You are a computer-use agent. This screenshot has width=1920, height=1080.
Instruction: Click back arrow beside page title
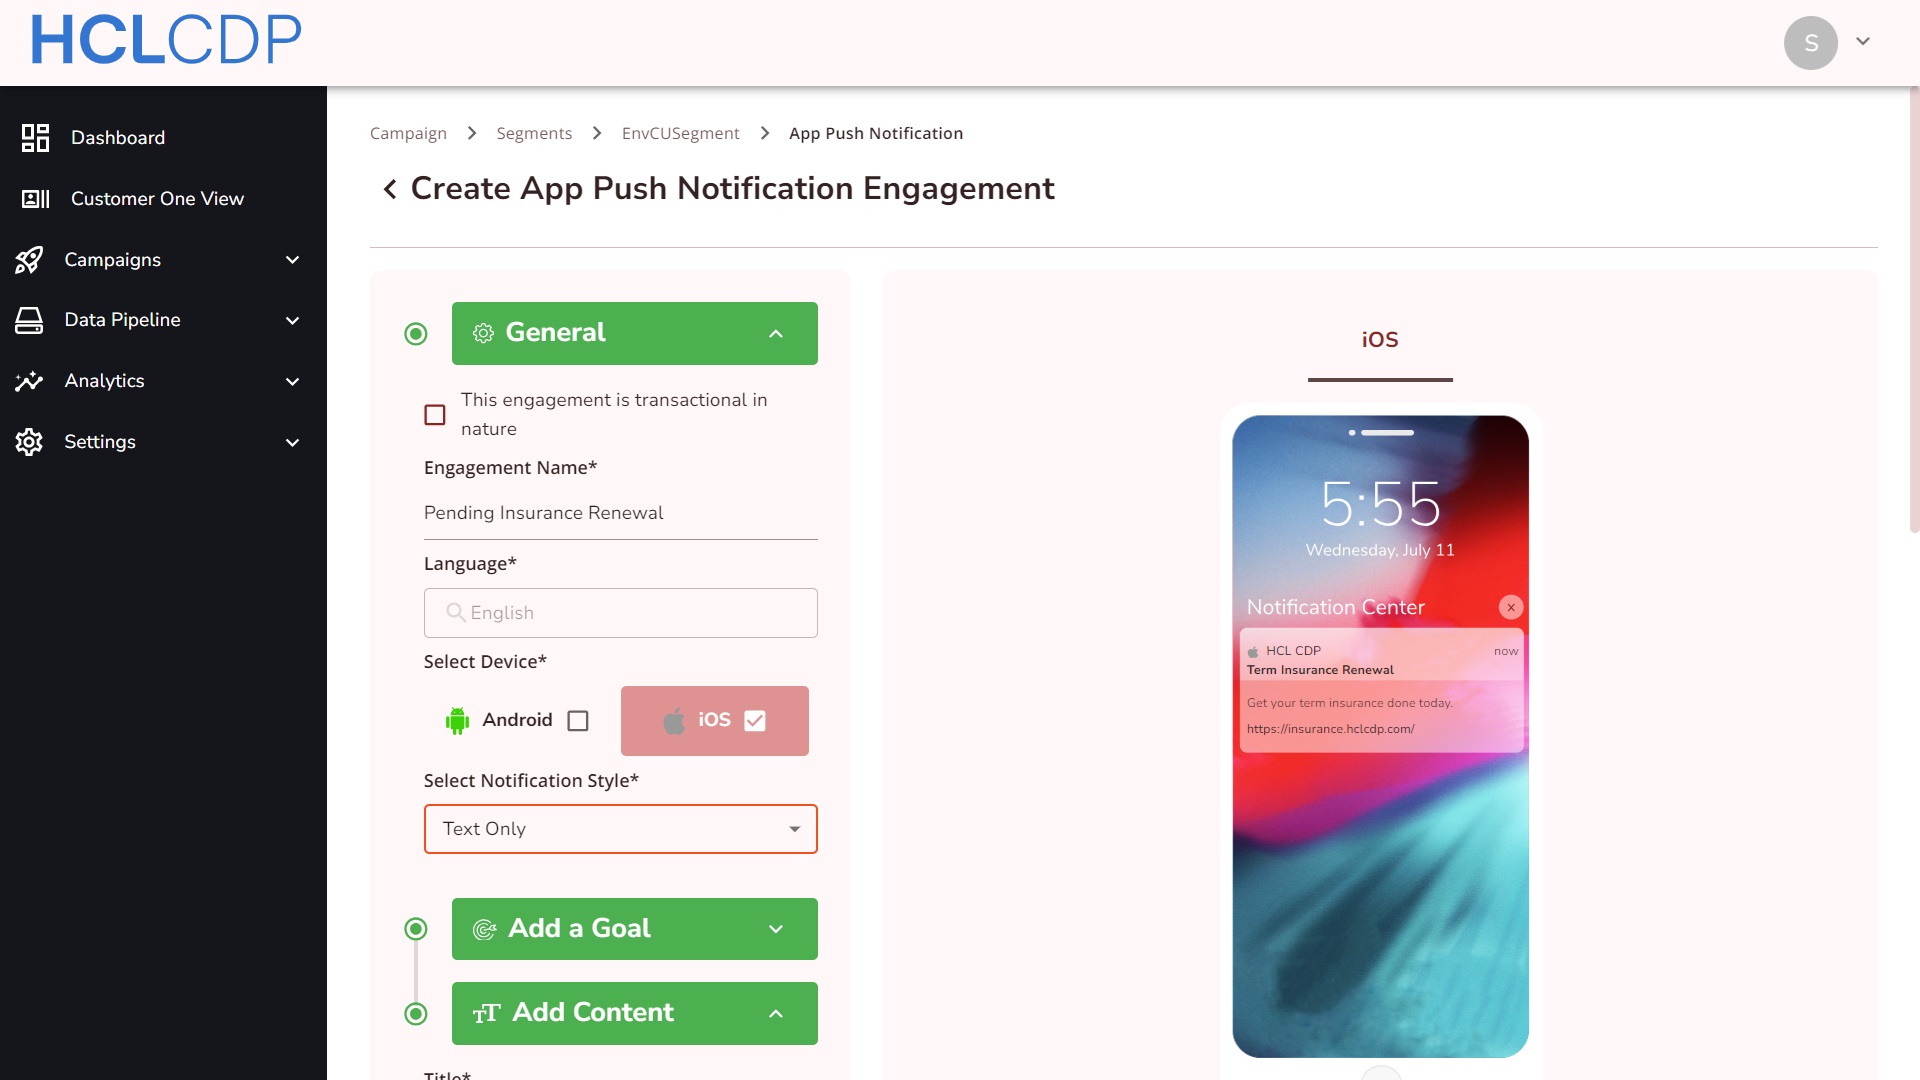390,189
